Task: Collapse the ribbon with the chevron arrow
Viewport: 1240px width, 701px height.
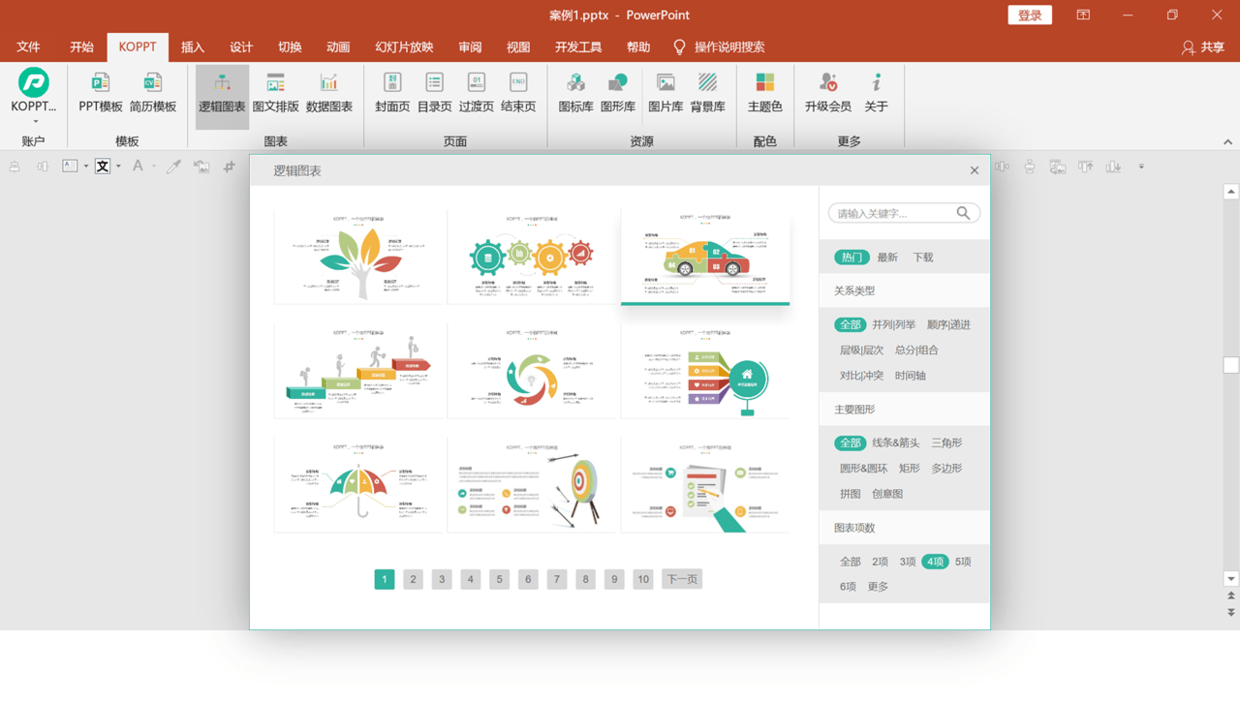Action: 1228,142
